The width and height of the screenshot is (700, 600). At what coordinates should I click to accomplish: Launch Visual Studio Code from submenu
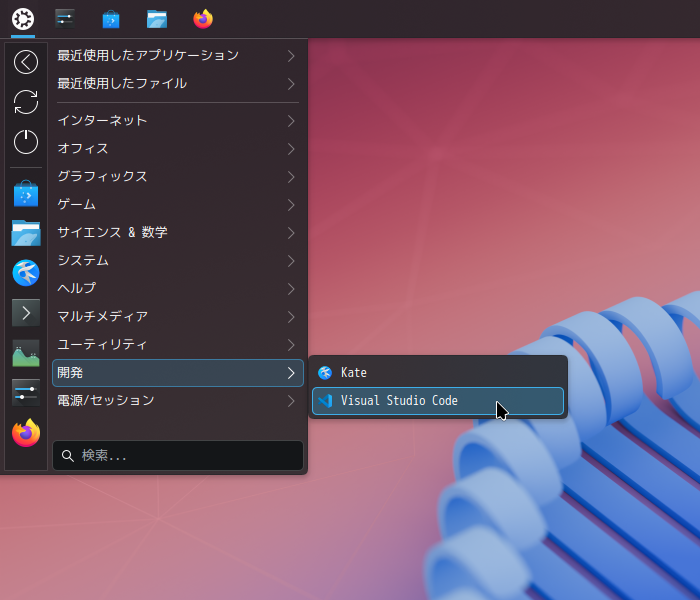[x=438, y=401]
